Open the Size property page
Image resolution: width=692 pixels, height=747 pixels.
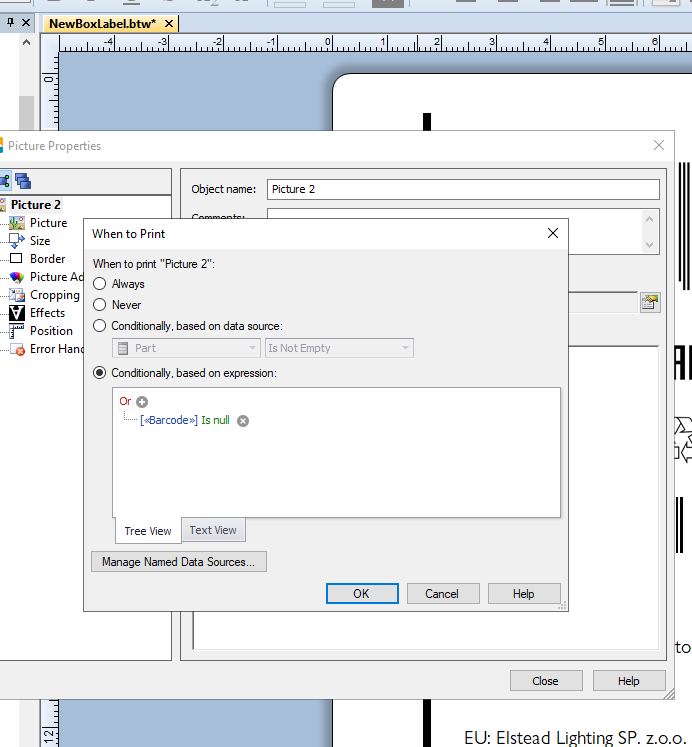(x=40, y=241)
